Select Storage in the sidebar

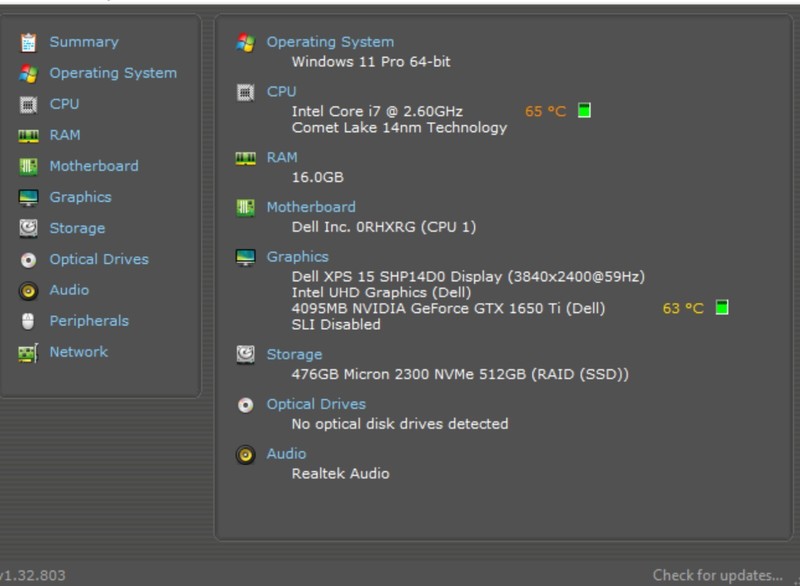tap(78, 228)
